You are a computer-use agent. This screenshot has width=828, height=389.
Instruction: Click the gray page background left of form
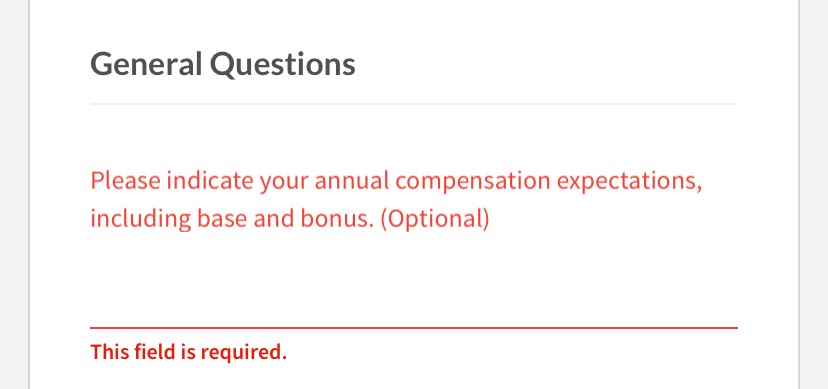pos(14,194)
